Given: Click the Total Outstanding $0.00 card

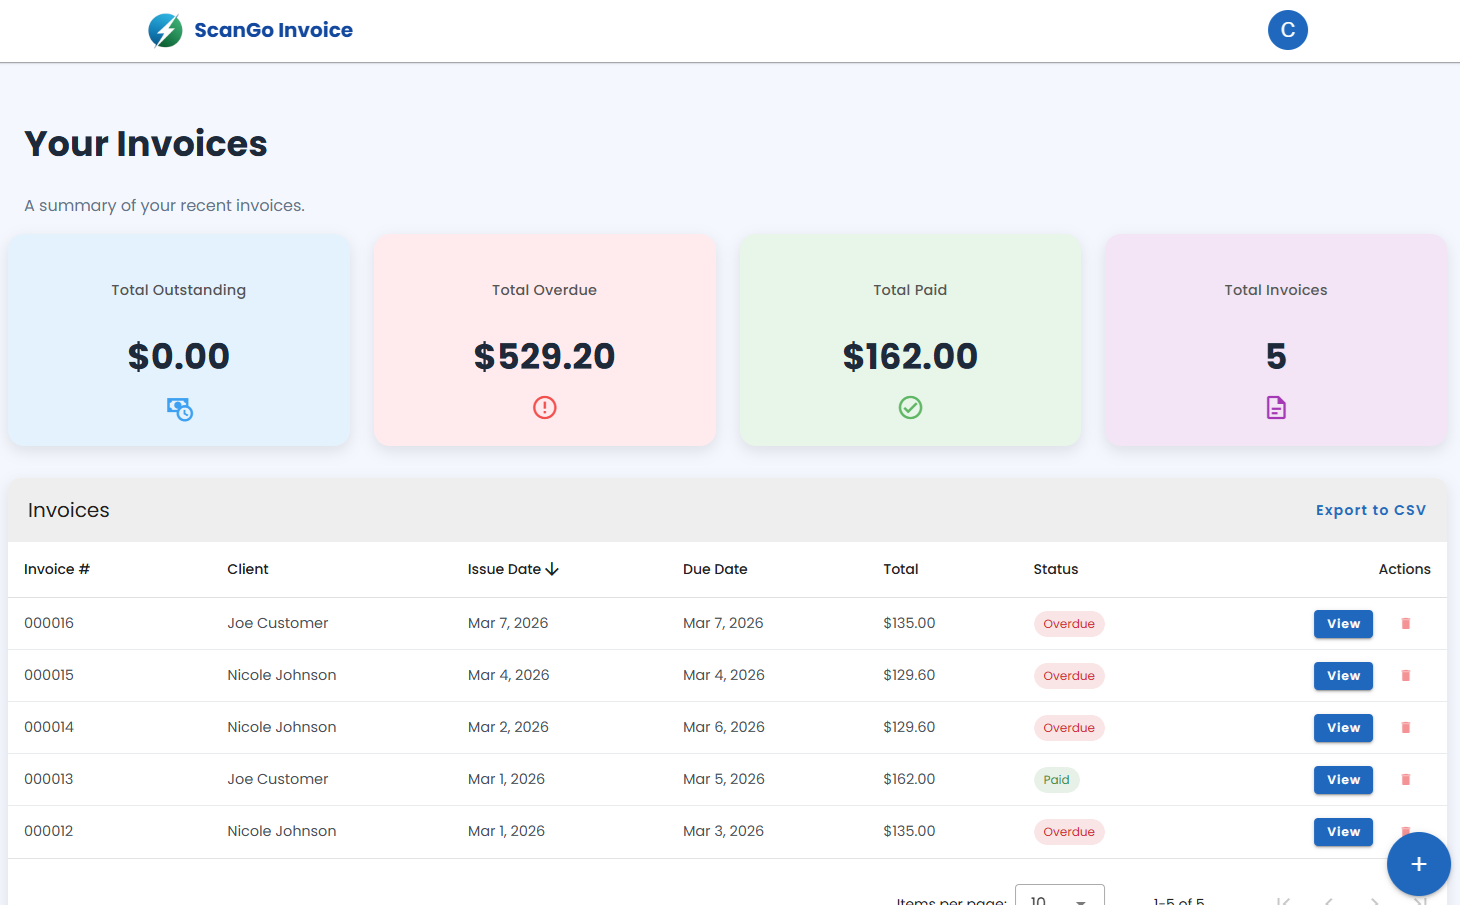Looking at the screenshot, I should click(x=179, y=340).
